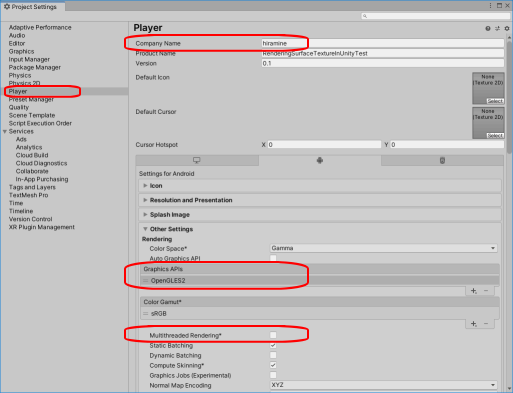
Task: Click the Cursor Hotspot Y field
Action: 447,145
